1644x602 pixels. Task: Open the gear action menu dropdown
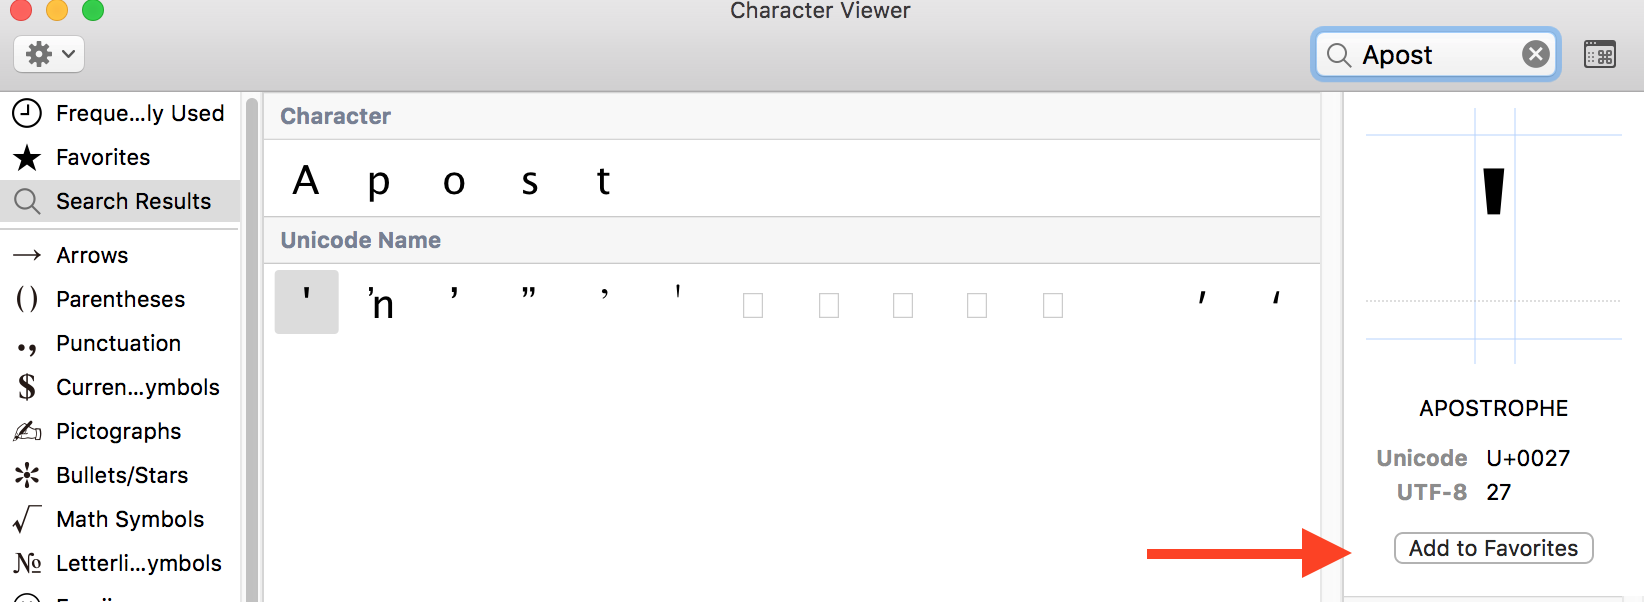point(49,54)
